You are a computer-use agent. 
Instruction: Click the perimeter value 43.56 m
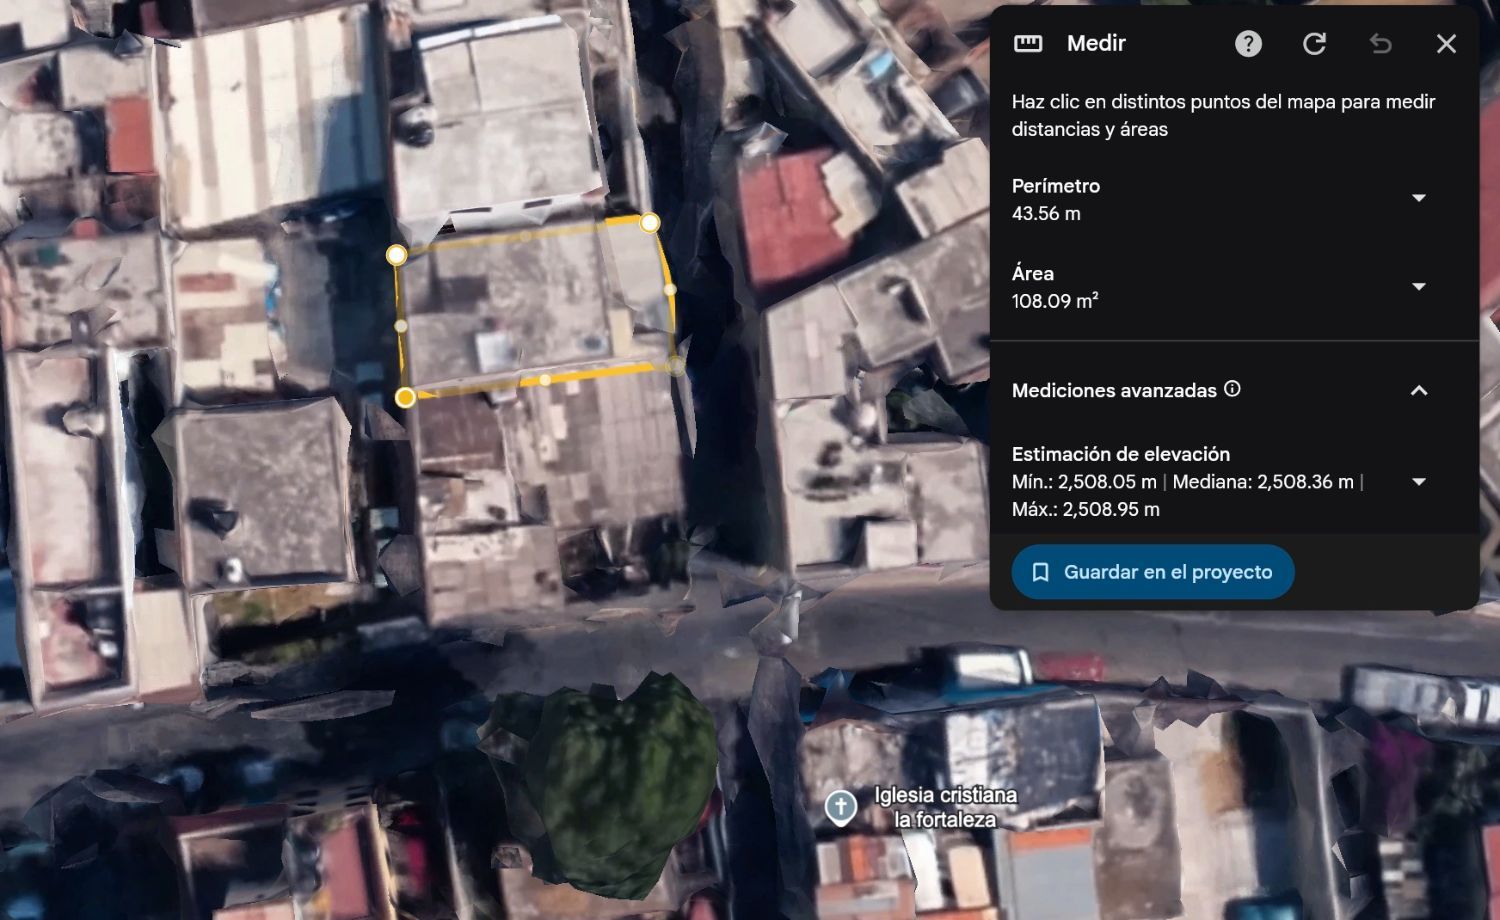(x=1046, y=213)
